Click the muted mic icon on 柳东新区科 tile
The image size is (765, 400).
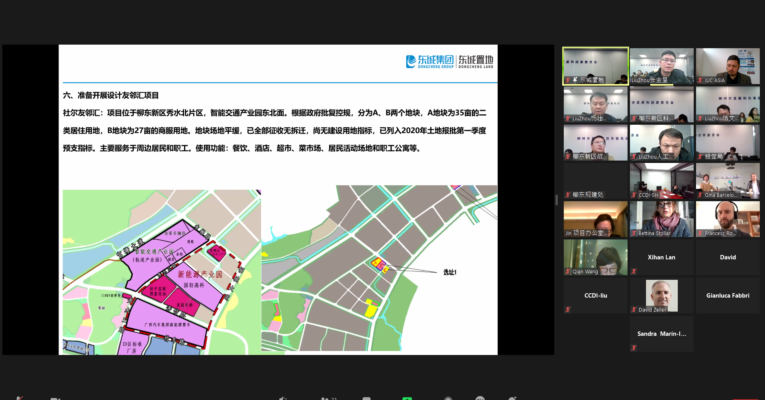(x=634, y=119)
